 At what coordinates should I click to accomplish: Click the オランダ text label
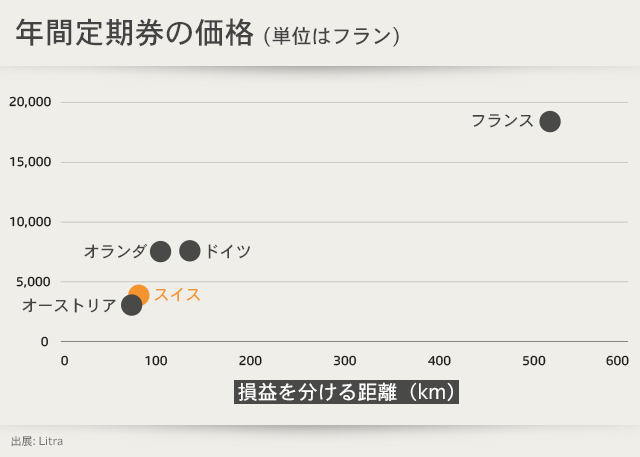point(115,251)
